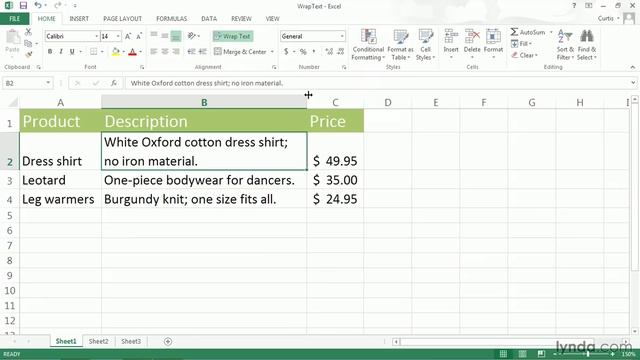This screenshot has width=640, height=360.
Task: Click the Paste clipboard icon
Action: point(12,38)
